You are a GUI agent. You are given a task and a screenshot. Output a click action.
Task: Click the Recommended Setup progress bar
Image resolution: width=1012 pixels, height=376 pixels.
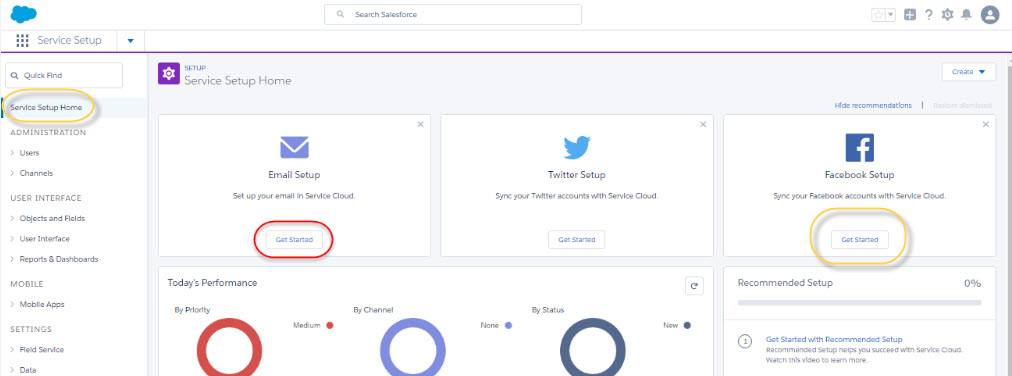point(859,302)
